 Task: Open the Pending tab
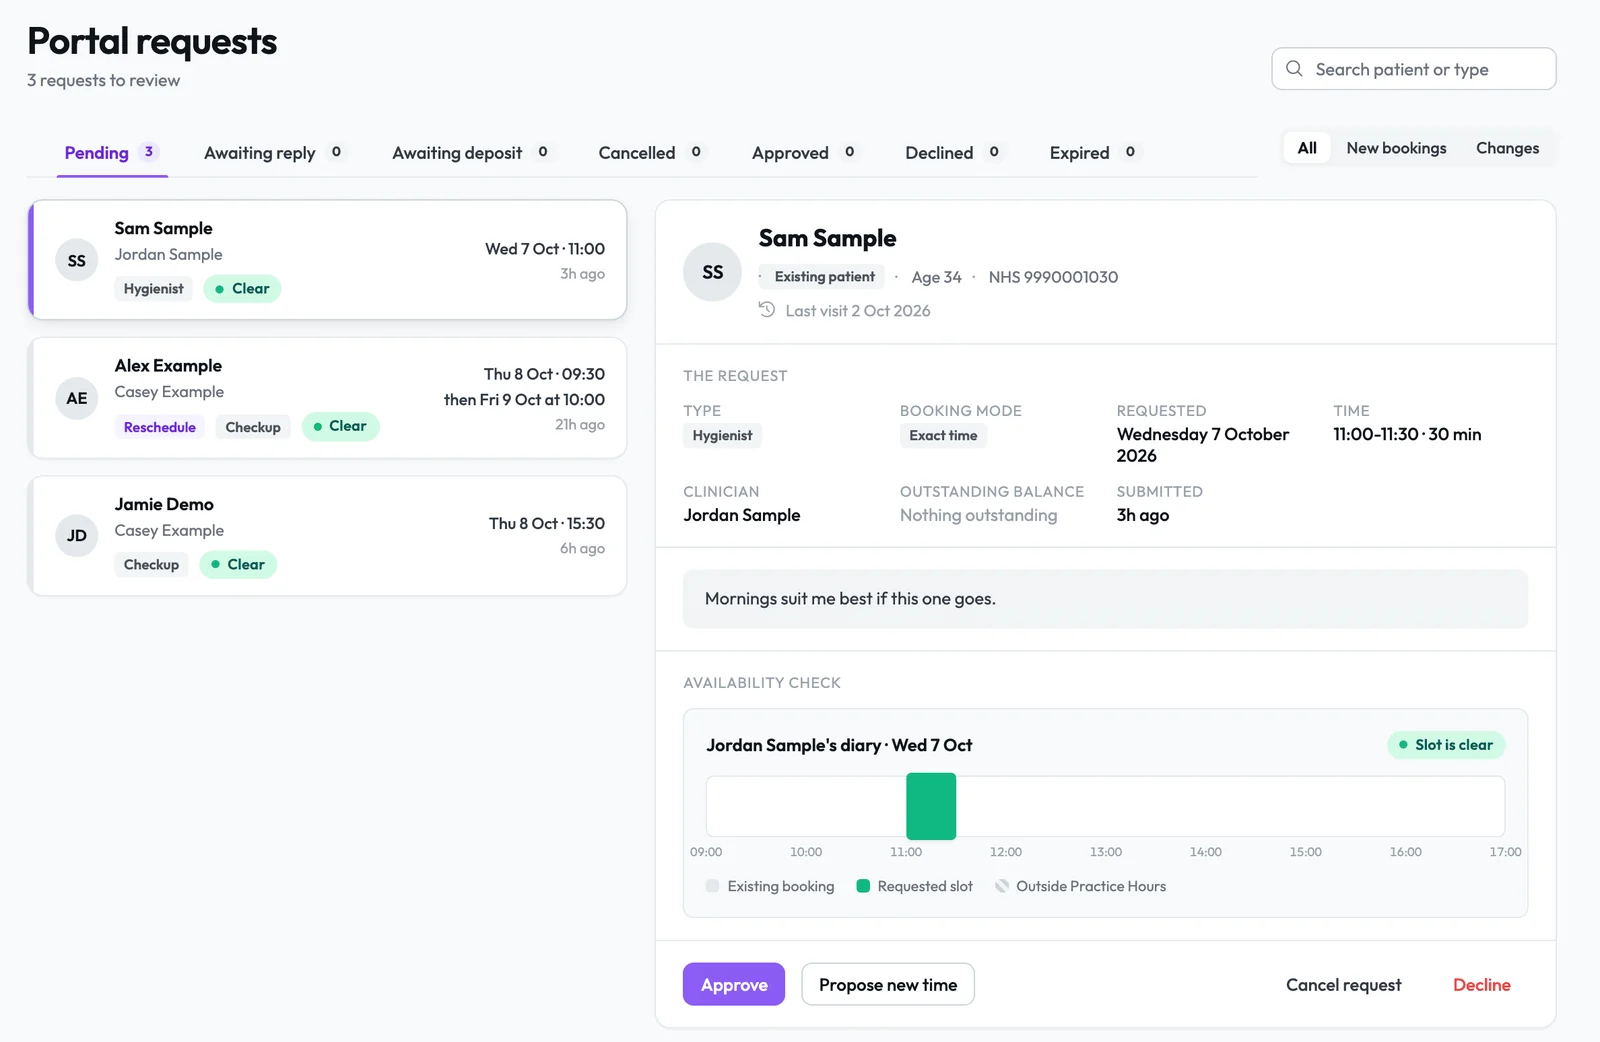tap(112, 153)
